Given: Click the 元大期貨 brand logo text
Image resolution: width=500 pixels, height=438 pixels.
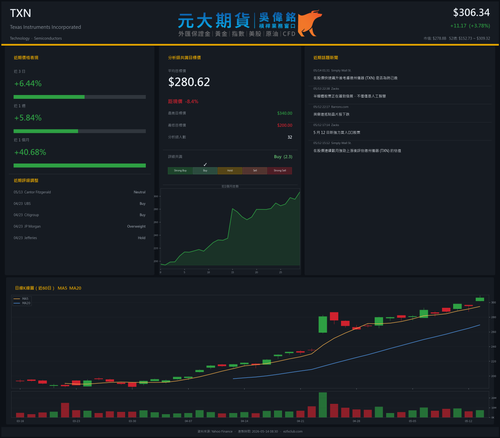Looking at the screenshot, I should (214, 21).
